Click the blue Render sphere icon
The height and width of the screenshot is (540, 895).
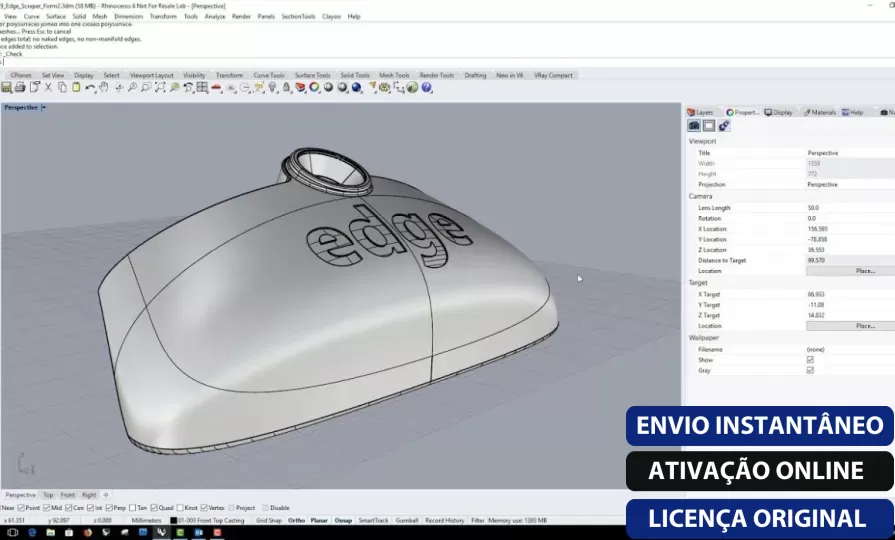coord(357,87)
